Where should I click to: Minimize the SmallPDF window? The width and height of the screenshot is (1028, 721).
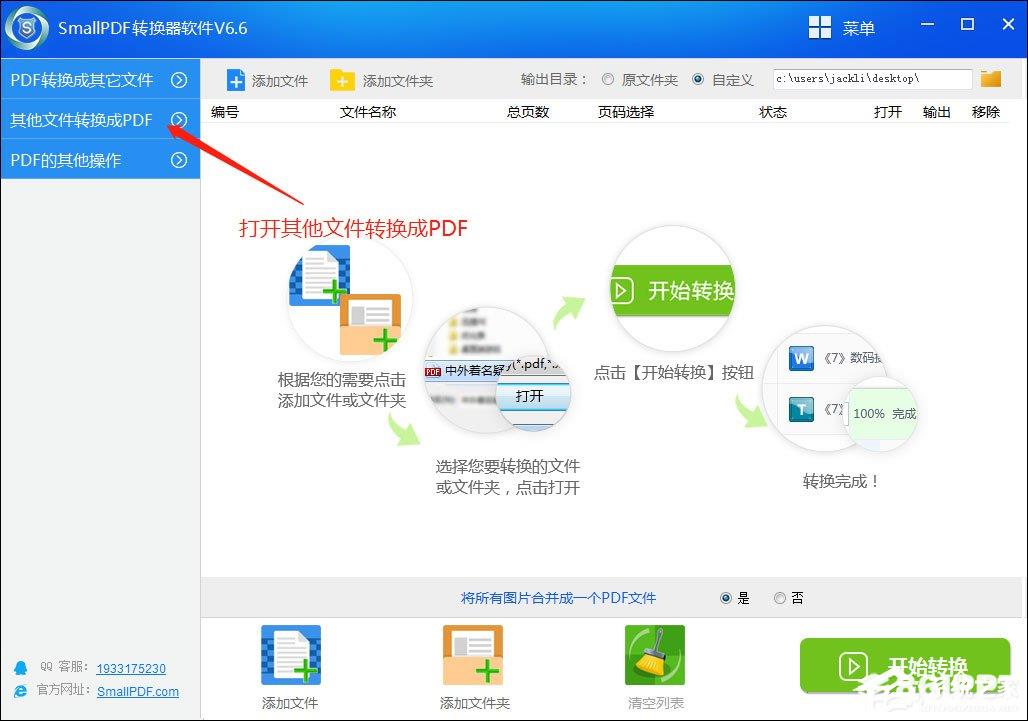click(927, 24)
